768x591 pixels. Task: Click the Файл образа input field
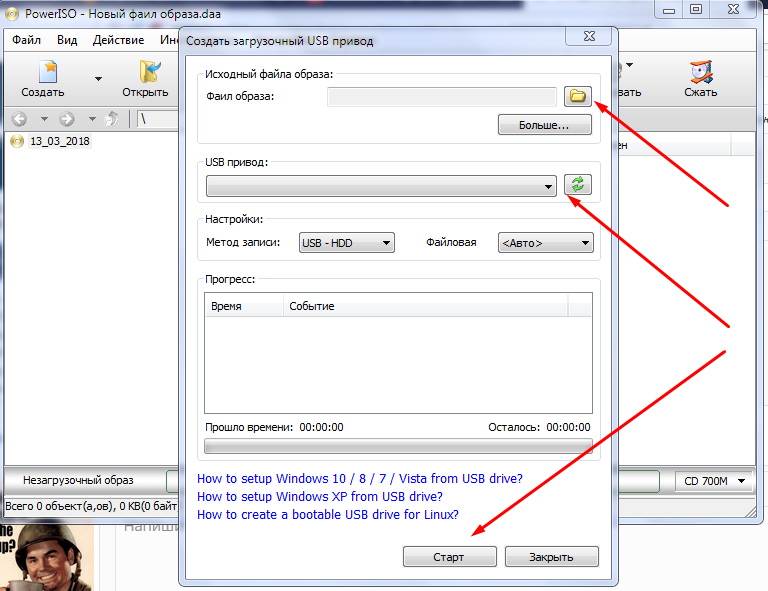click(x=442, y=96)
